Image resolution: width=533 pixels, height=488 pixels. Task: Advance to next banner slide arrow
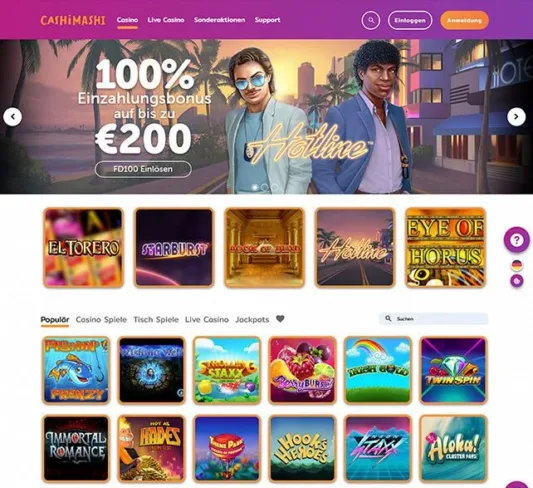(x=516, y=117)
